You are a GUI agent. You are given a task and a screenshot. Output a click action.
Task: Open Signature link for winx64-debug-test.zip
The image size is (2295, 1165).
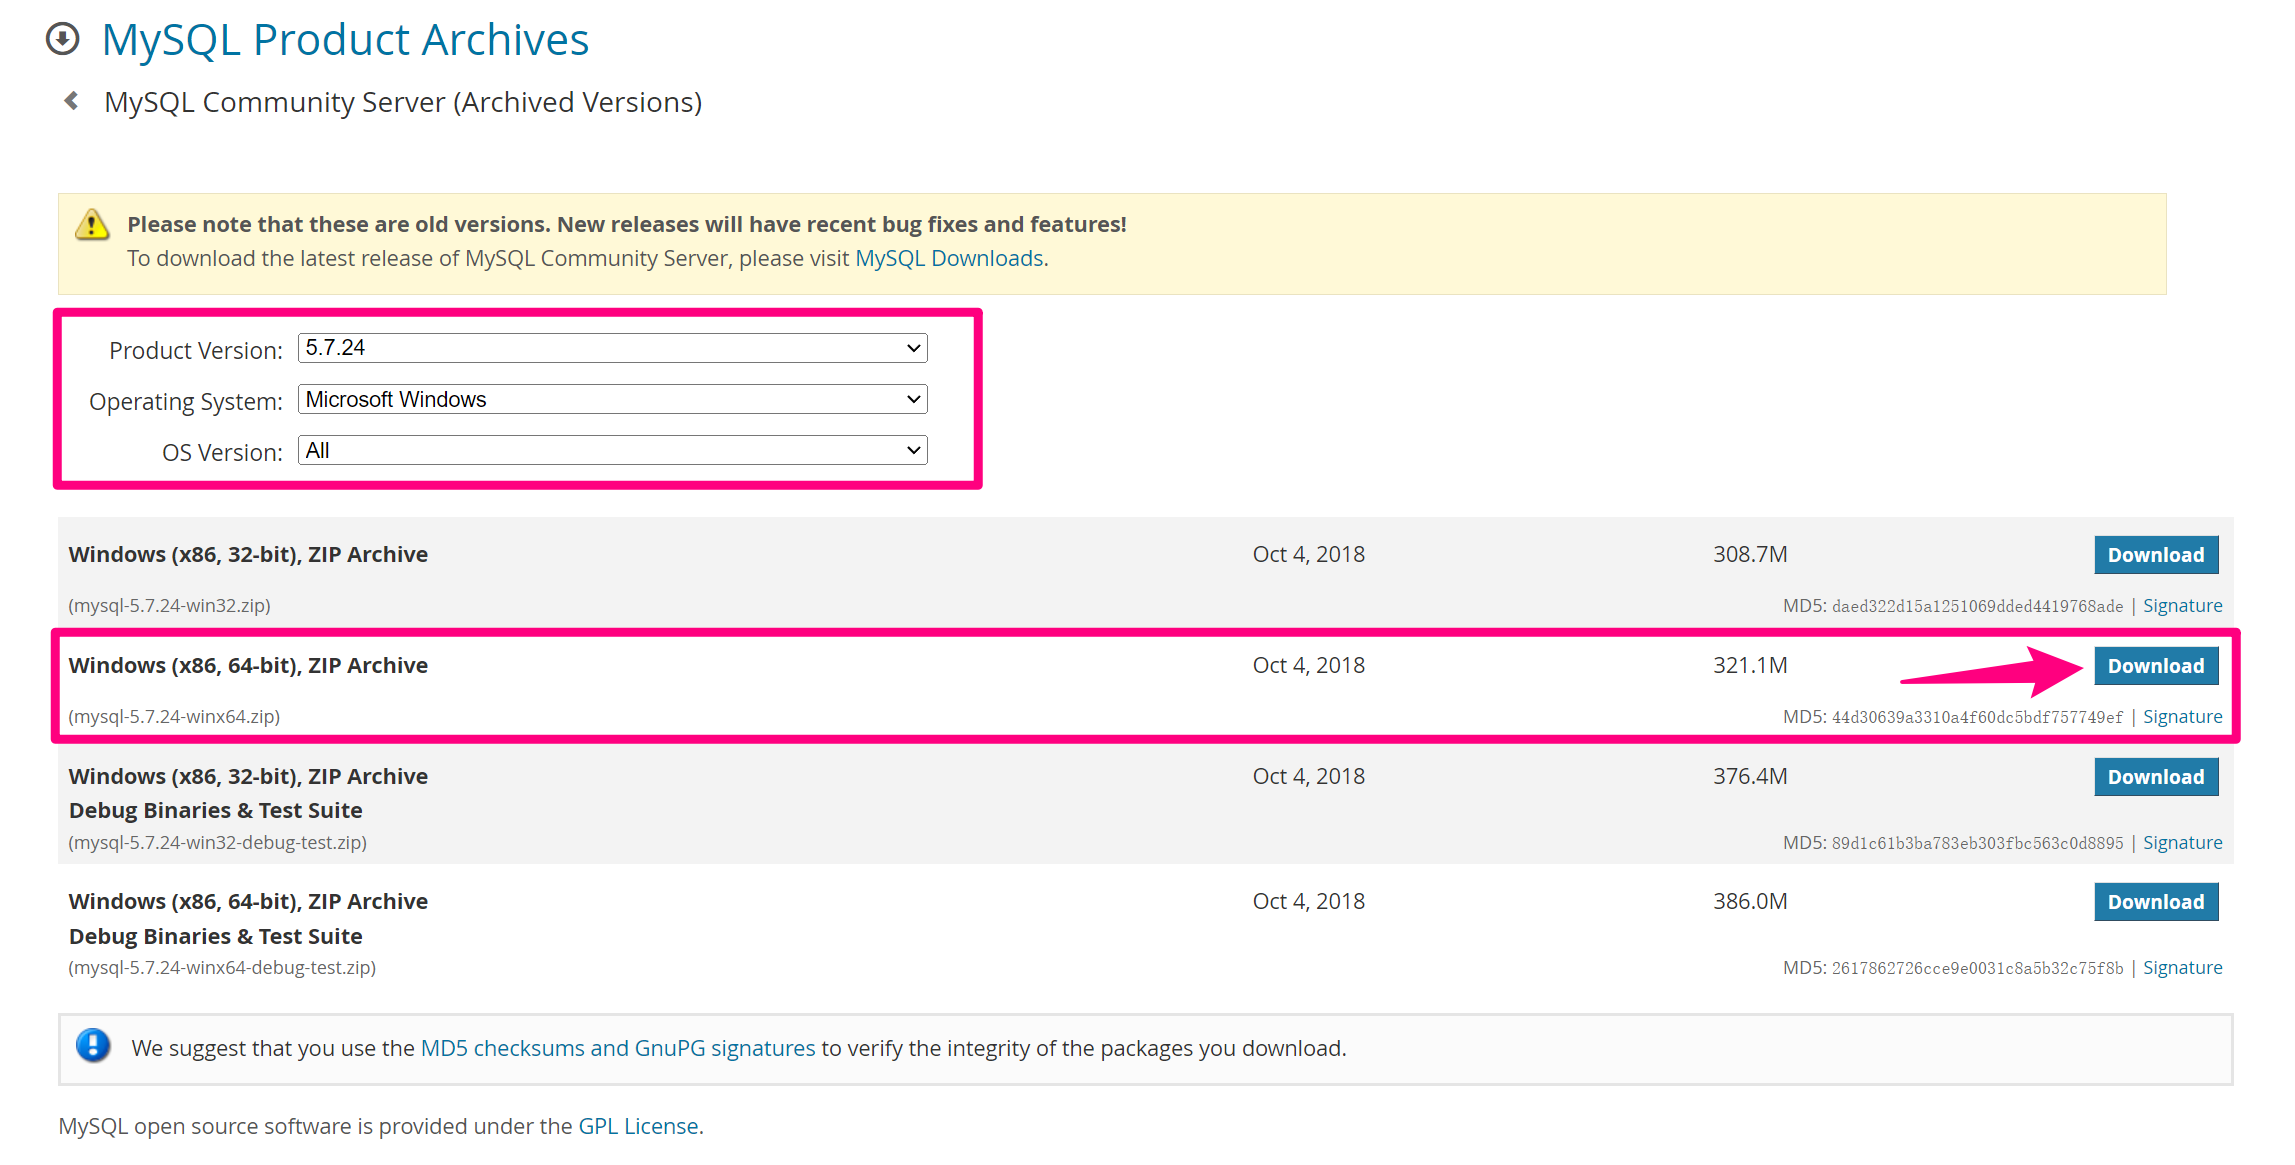pyautogui.click(x=2182, y=968)
